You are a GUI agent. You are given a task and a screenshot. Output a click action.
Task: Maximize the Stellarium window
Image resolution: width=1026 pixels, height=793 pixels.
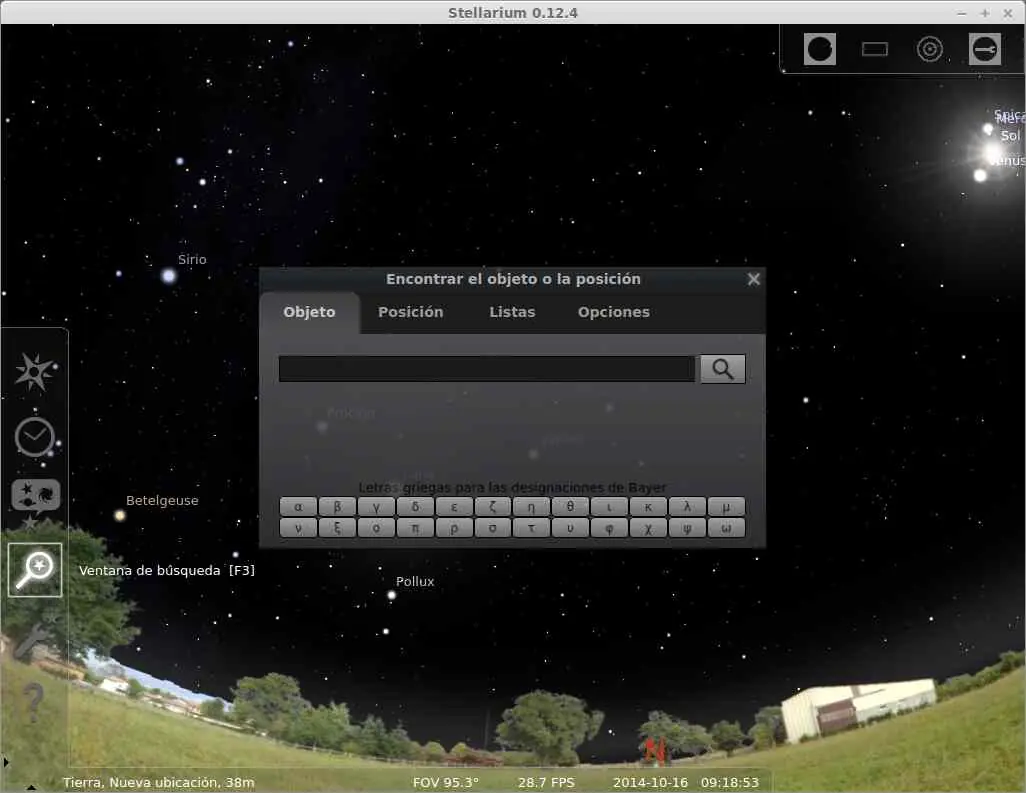(985, 13)
